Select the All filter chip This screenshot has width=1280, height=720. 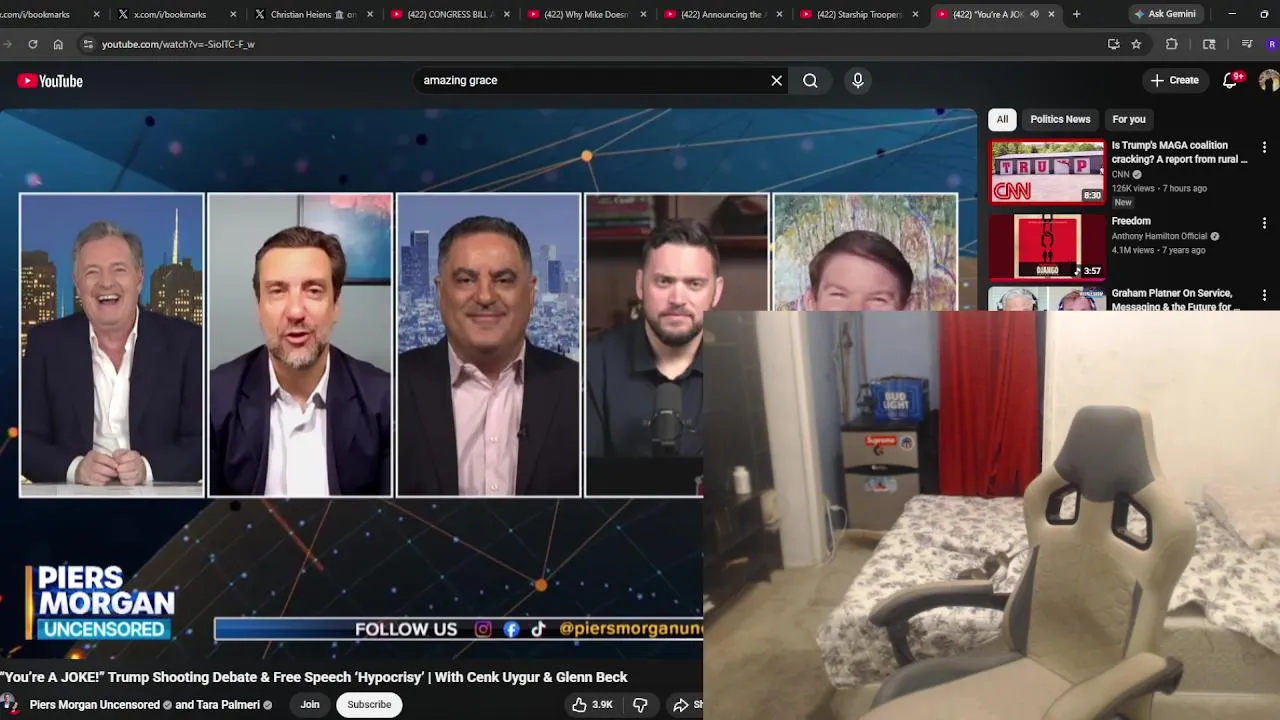point(1002,119)
